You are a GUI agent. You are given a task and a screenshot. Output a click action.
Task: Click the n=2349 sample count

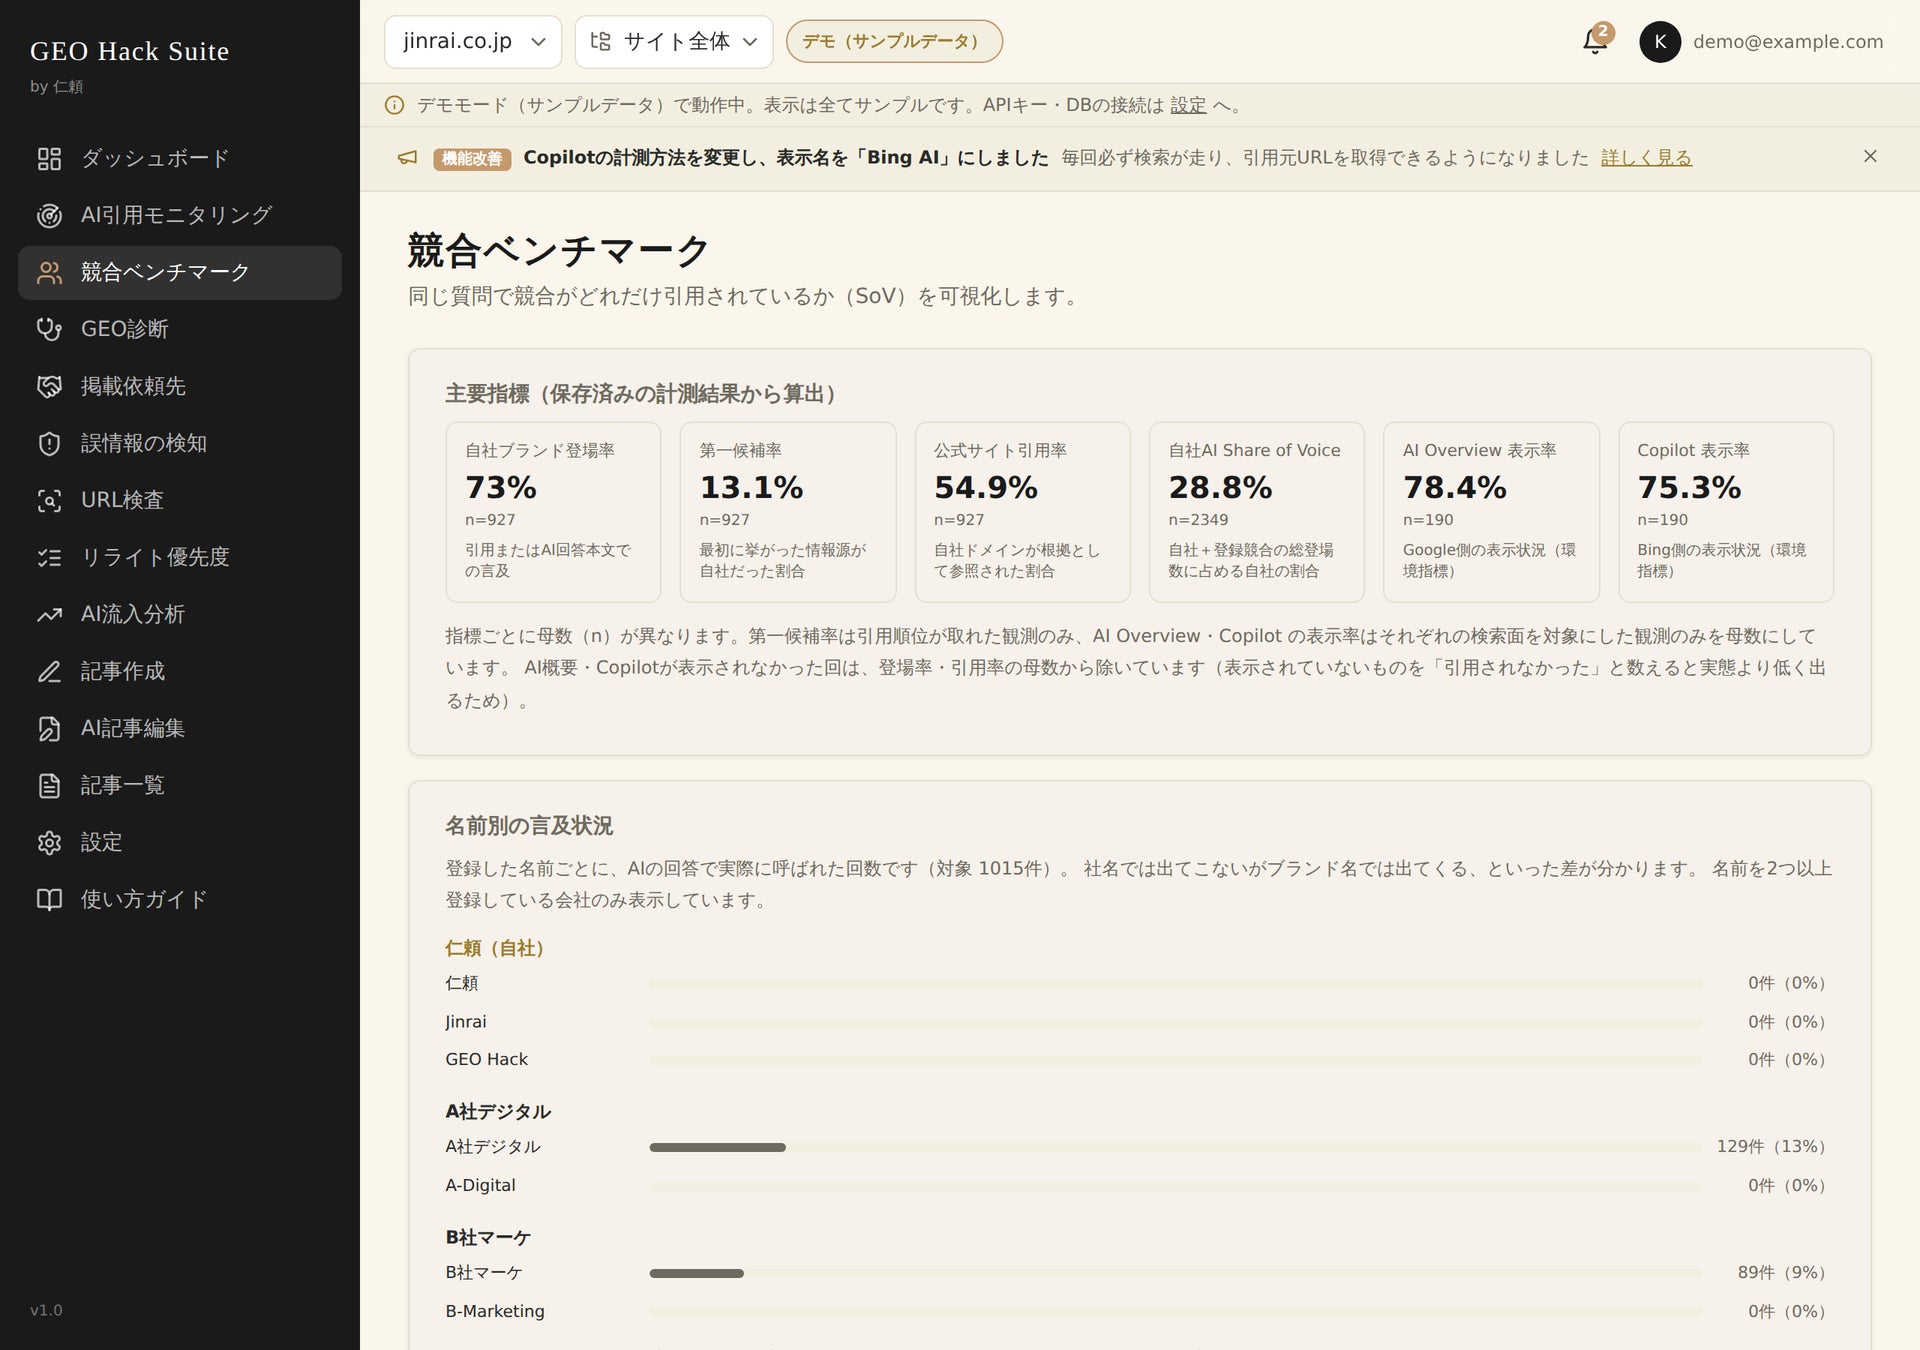[1198, 520]
